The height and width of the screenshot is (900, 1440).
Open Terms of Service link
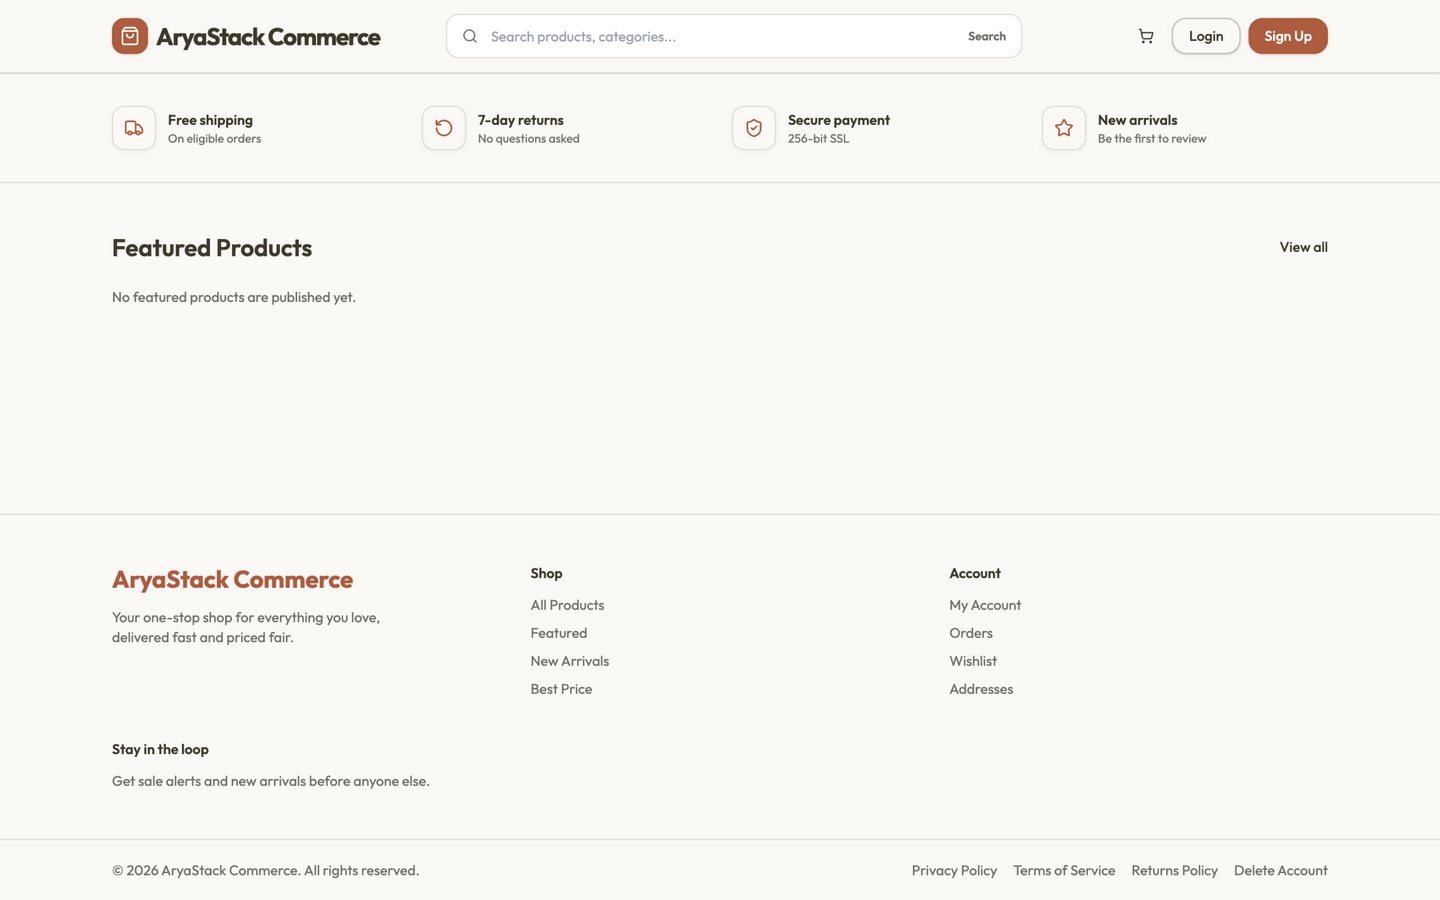click(x=1064, y=870)
